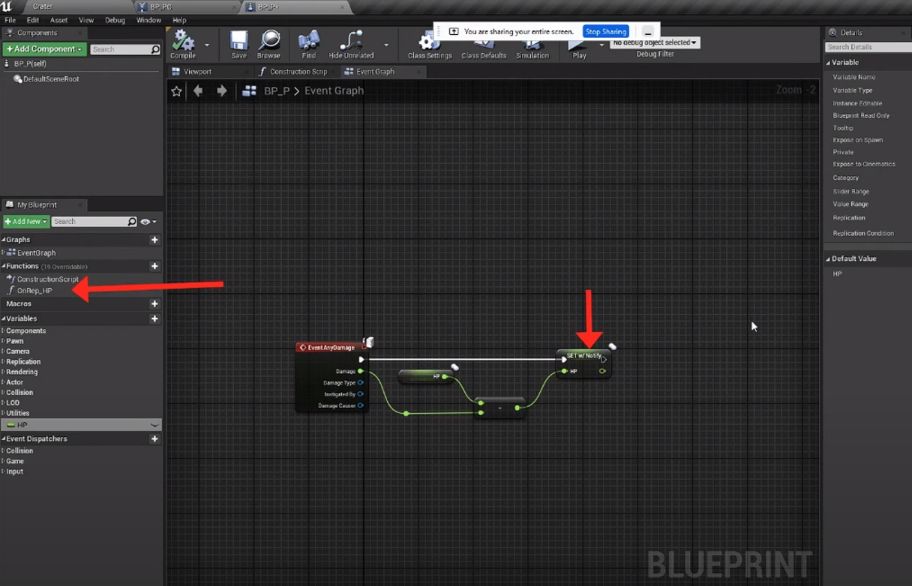Go back with the graph left arrow
Viewport: 912px width, 586px height.
[x=198, y=91]
